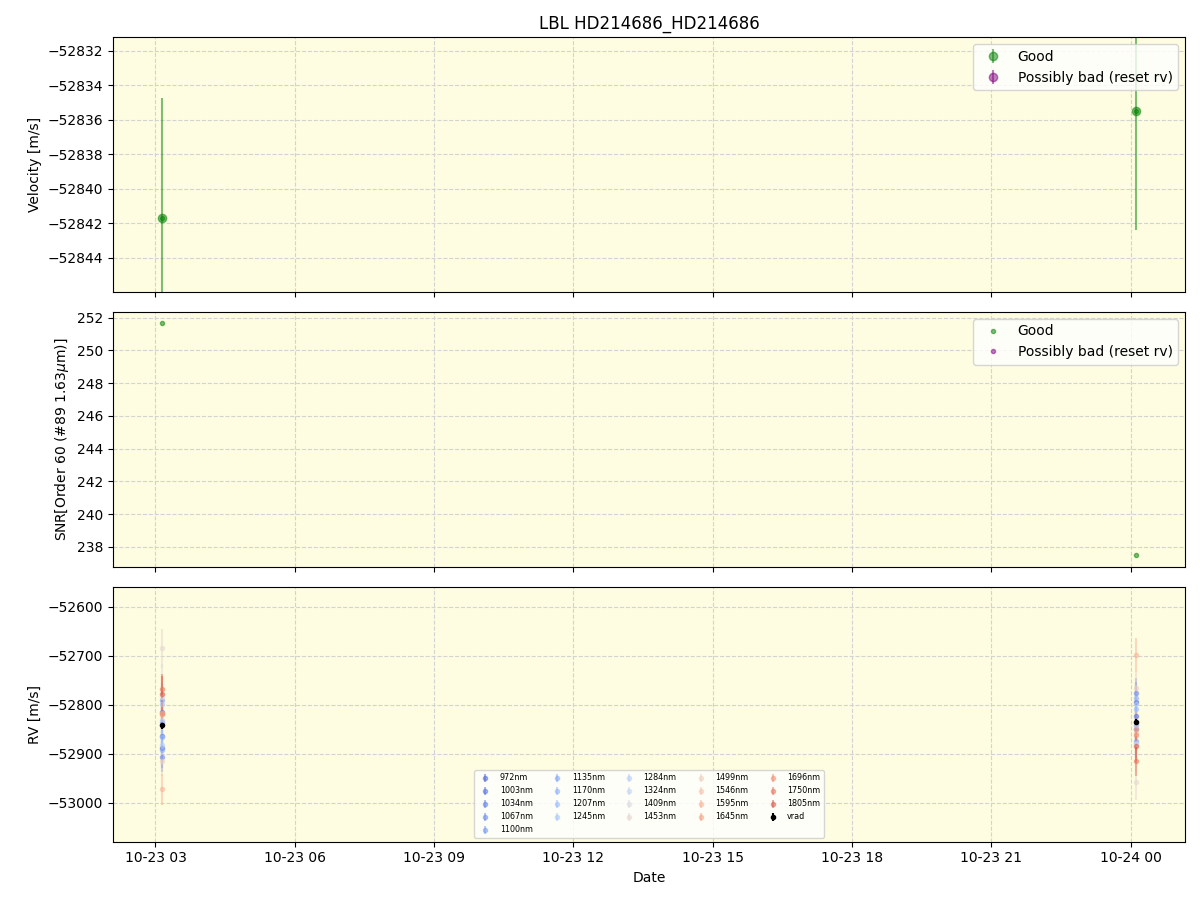Click the SNR data point near 238
1200x900 pixels.
1136,555
